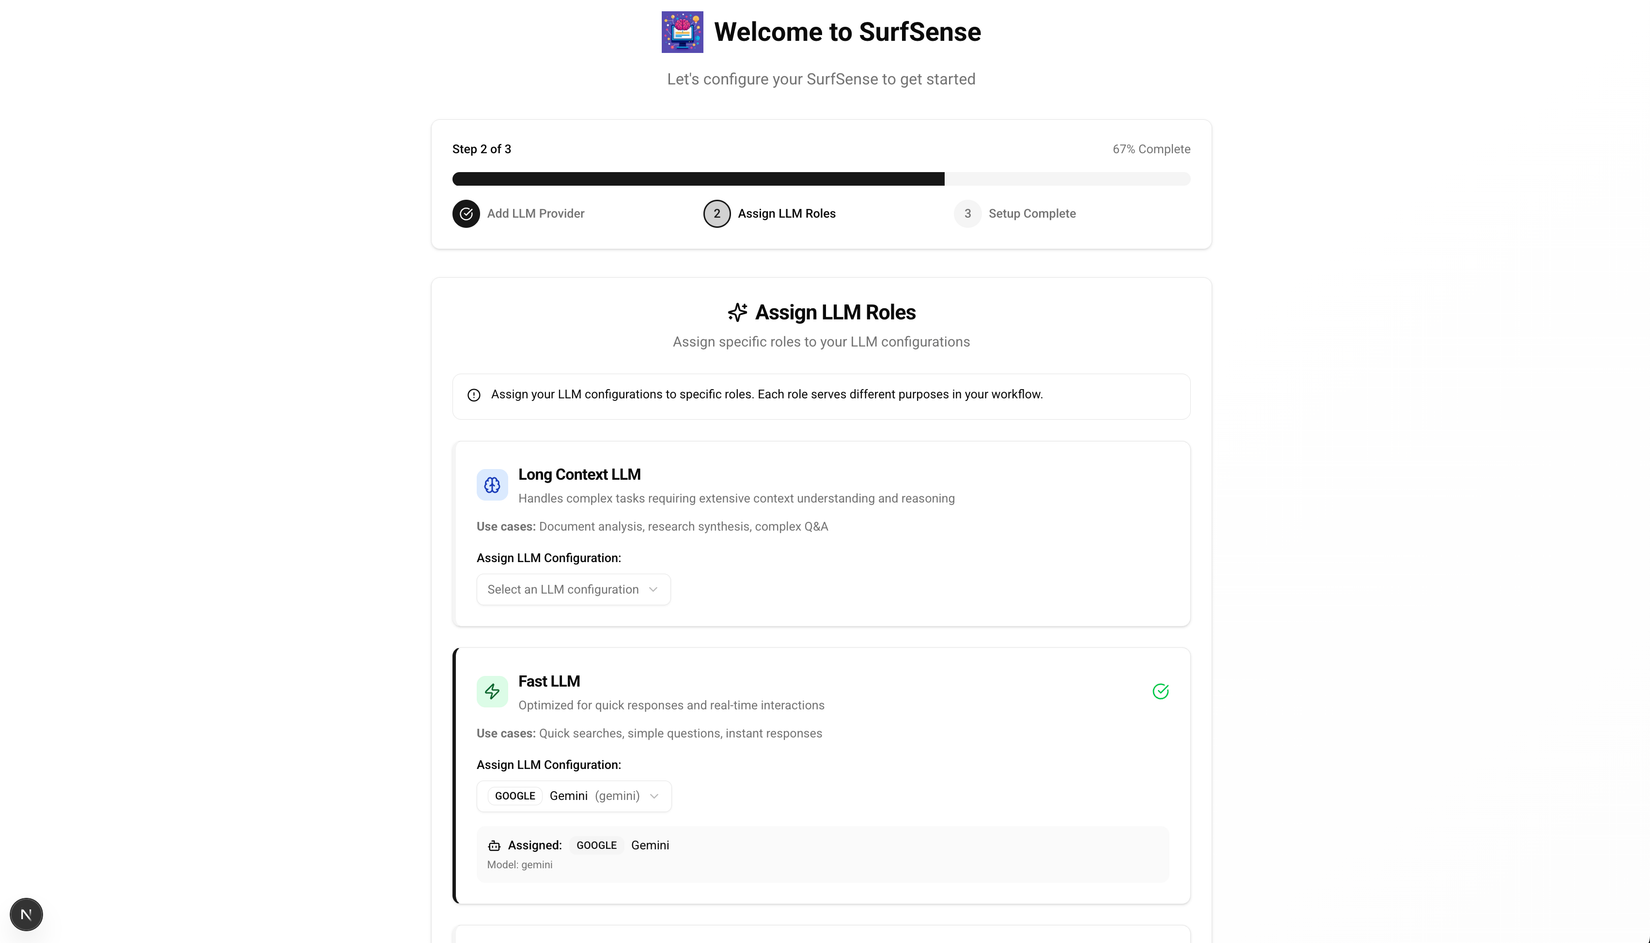
Task: Open the Gemini configuration dropdown on Fast LLM
Action: (573, 796)
